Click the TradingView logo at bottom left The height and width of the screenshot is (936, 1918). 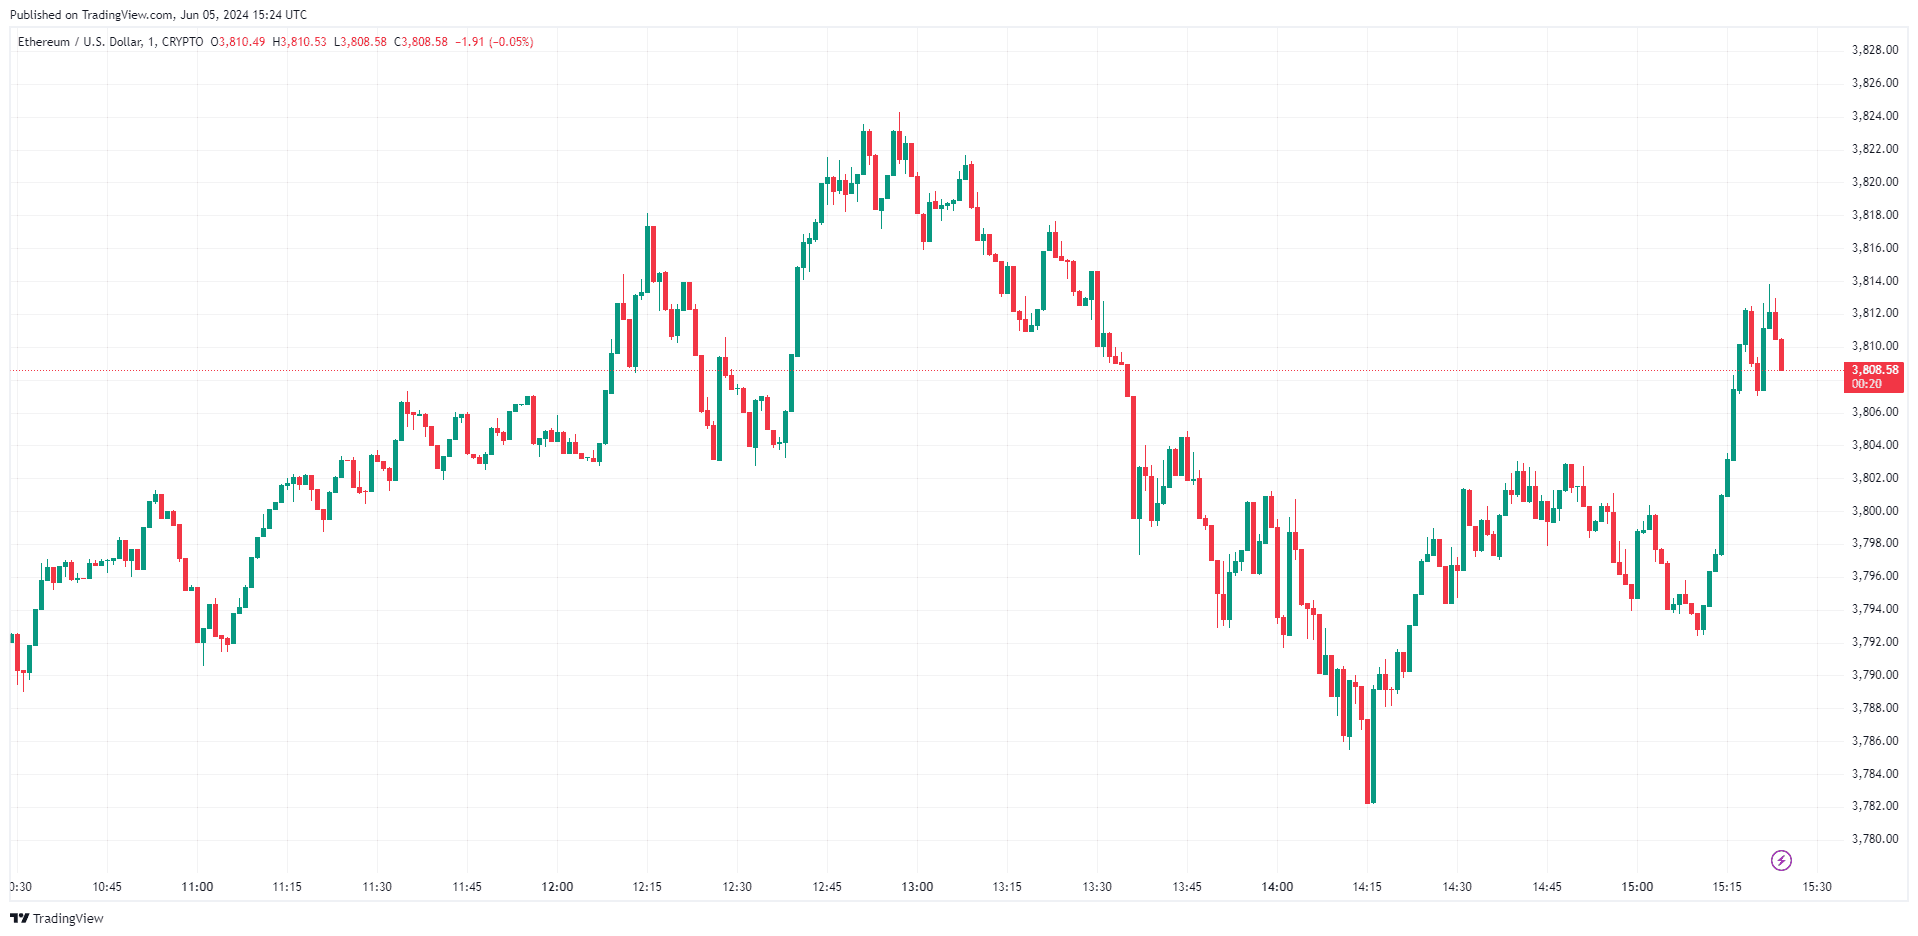tap(57, 918)
